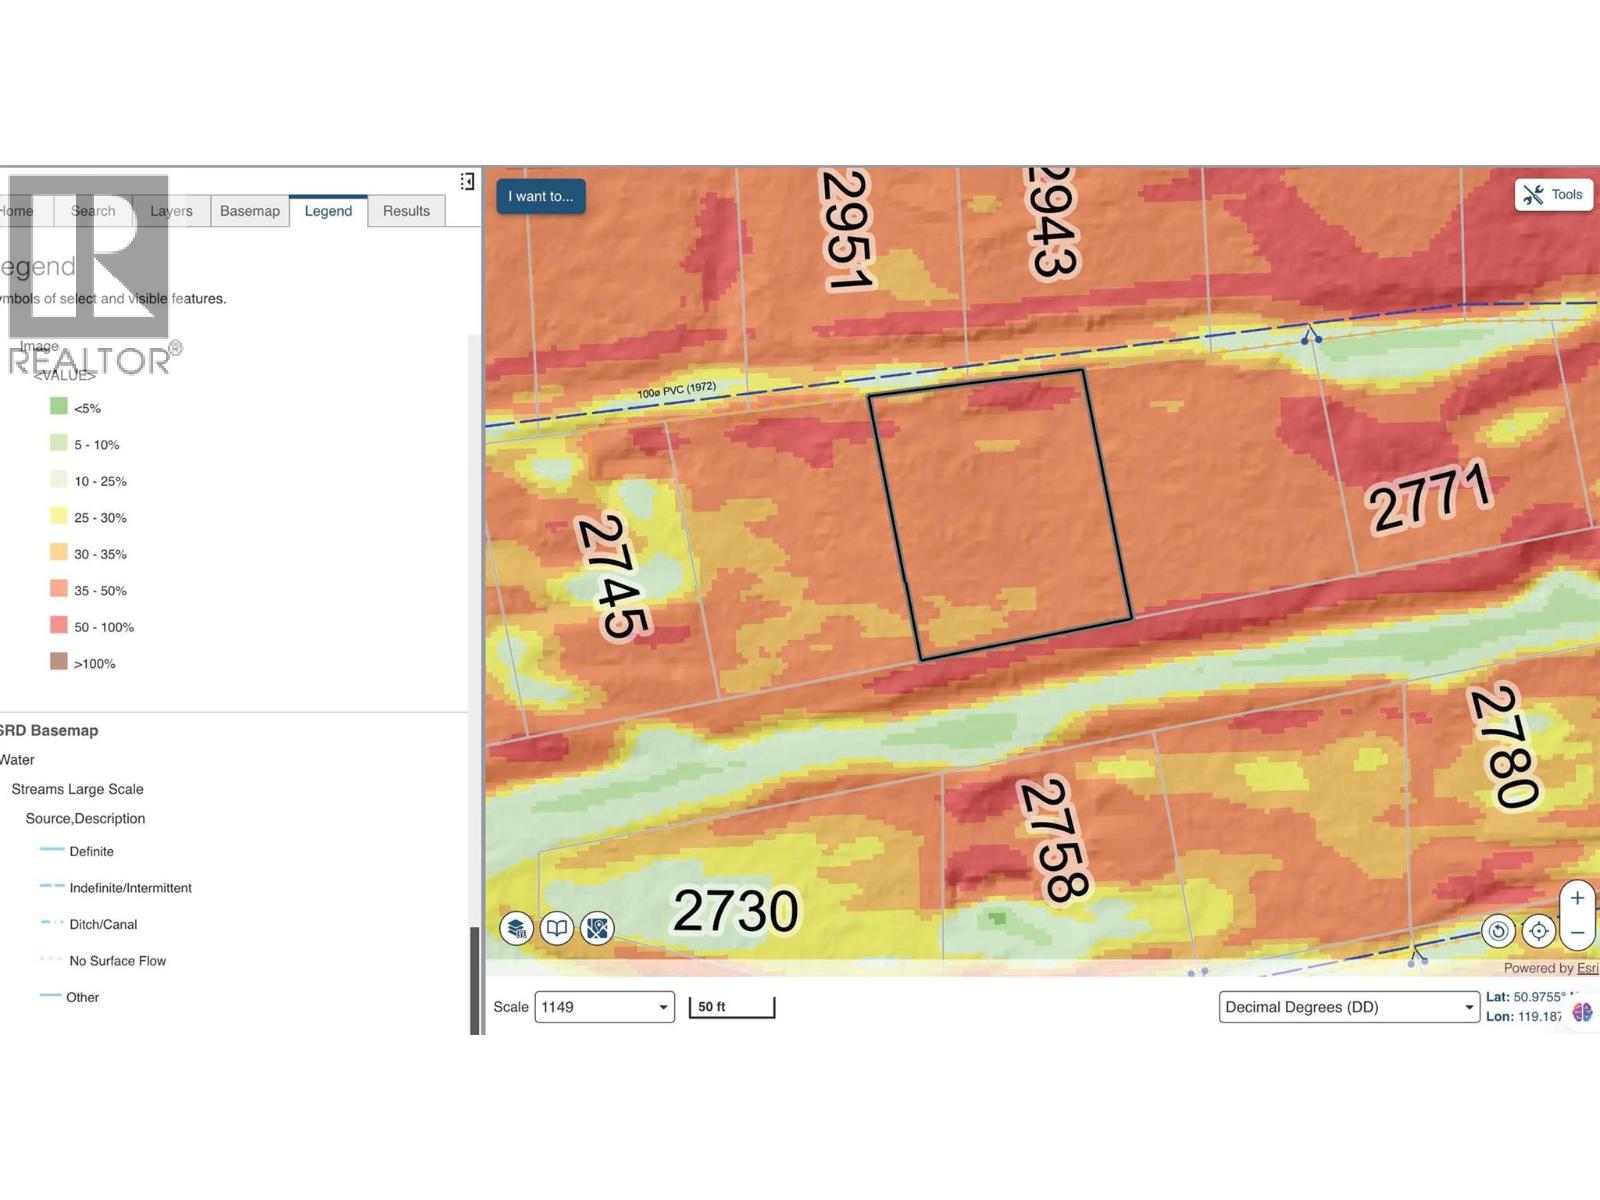
Task: Open the 'I want to...' menu
Action: click(541, 196)
